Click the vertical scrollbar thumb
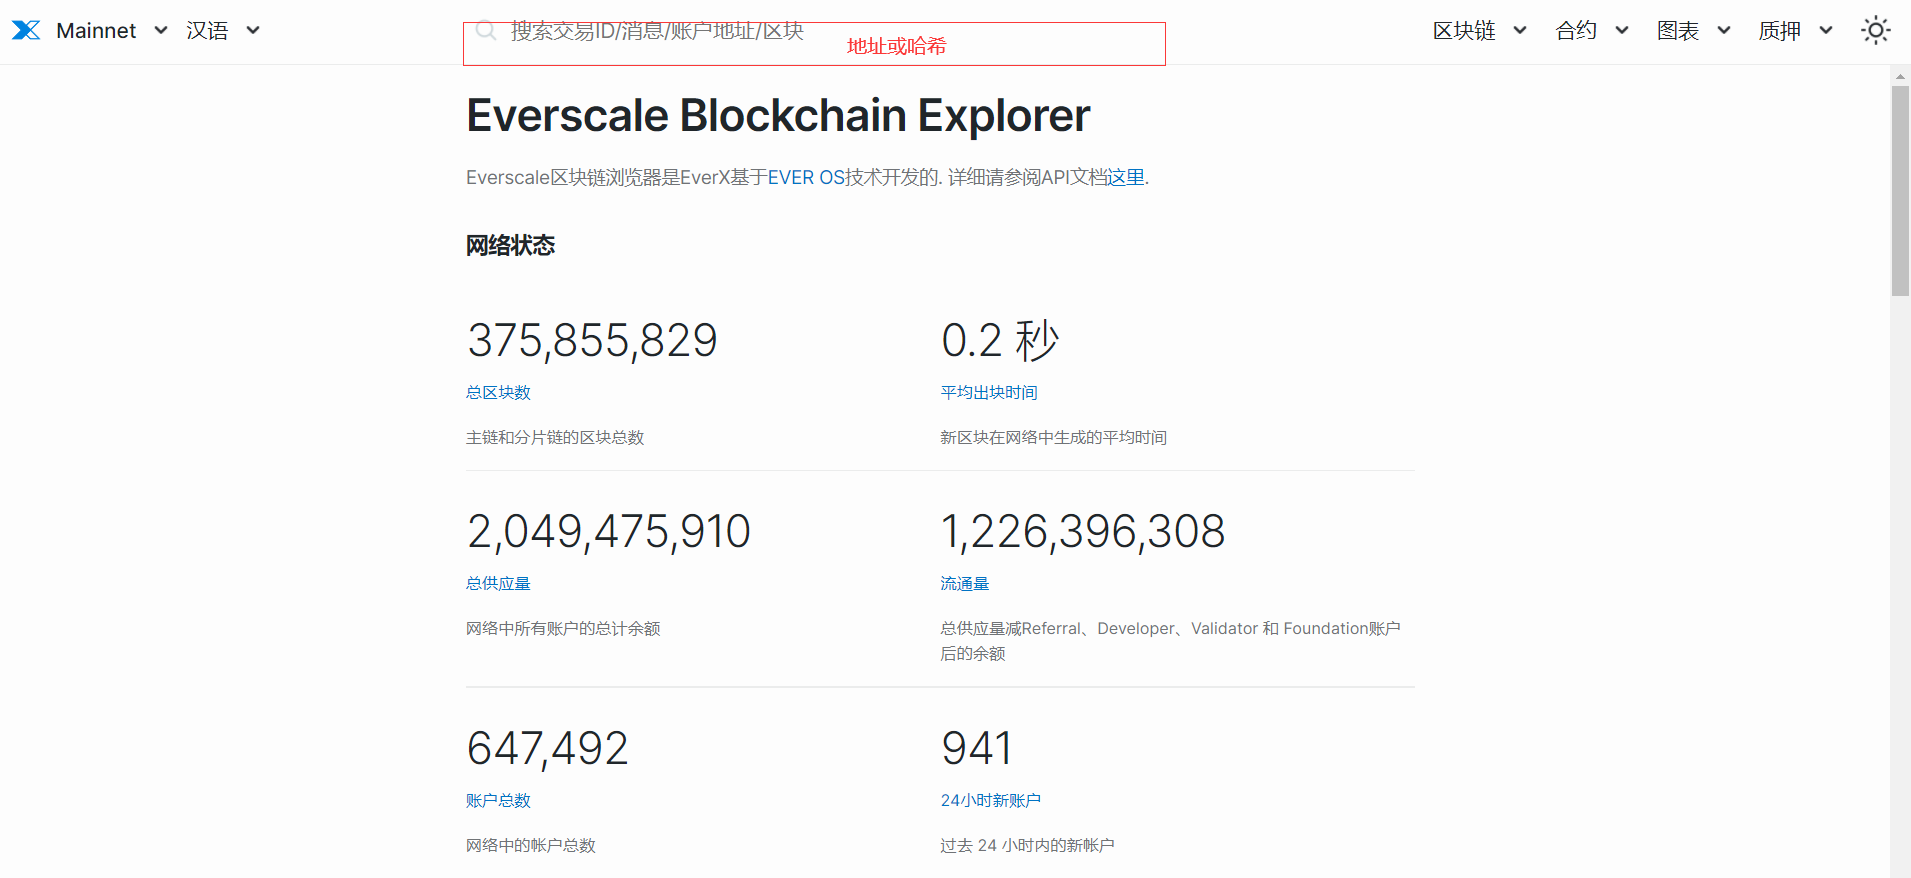The width and height of the screenshot is (1911, 878). tap(1900, 190)
